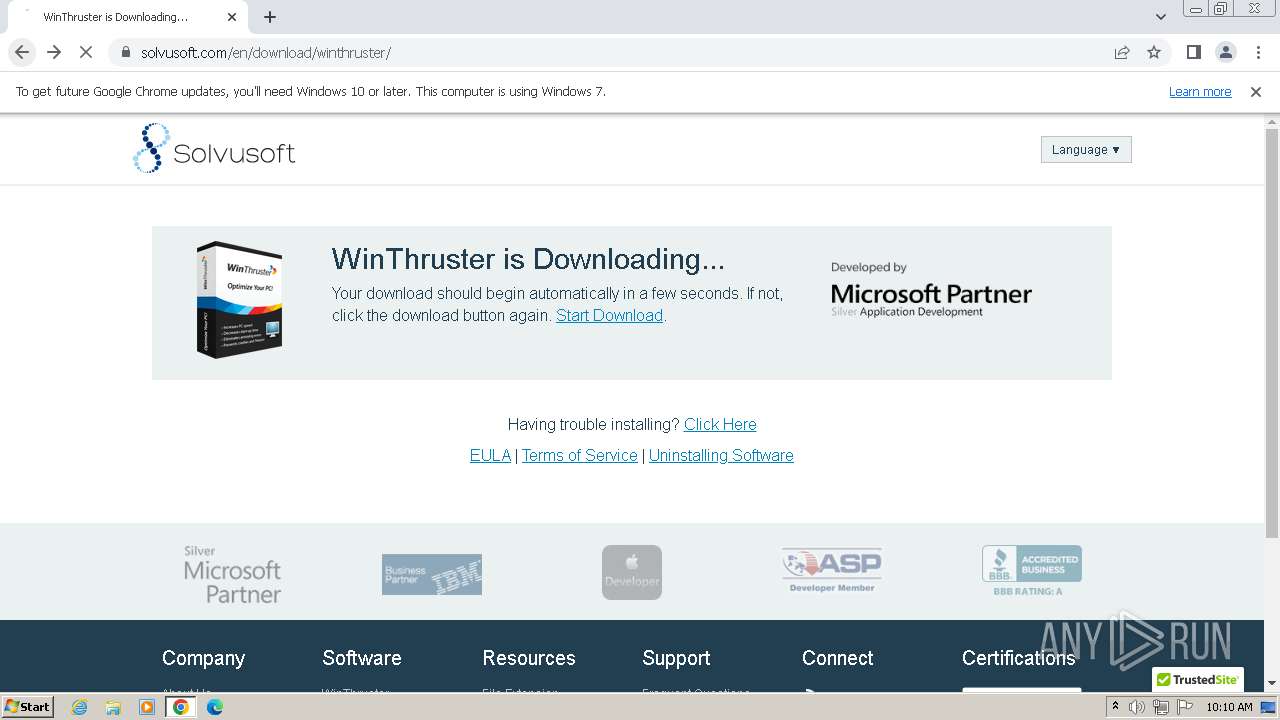Image resolution: width=1280 pixels, height=720 pixels.
Task: Share this page icon in address bar
Action: 1122,52
